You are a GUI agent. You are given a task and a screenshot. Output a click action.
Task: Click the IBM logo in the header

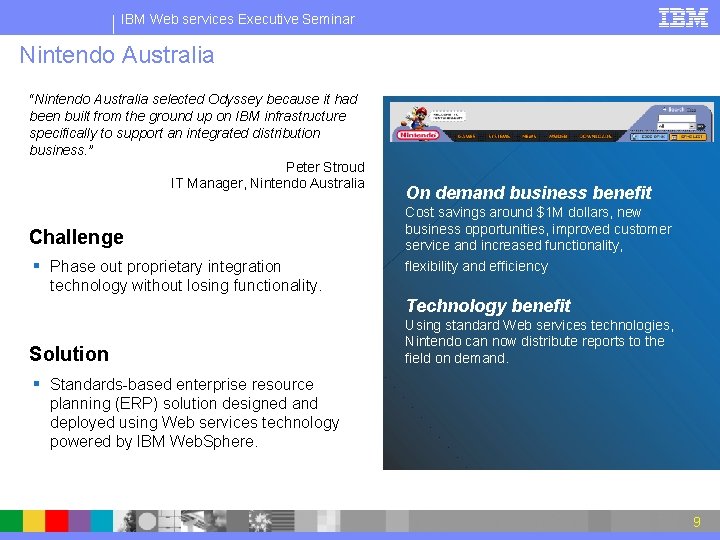(x=683, y=18)
